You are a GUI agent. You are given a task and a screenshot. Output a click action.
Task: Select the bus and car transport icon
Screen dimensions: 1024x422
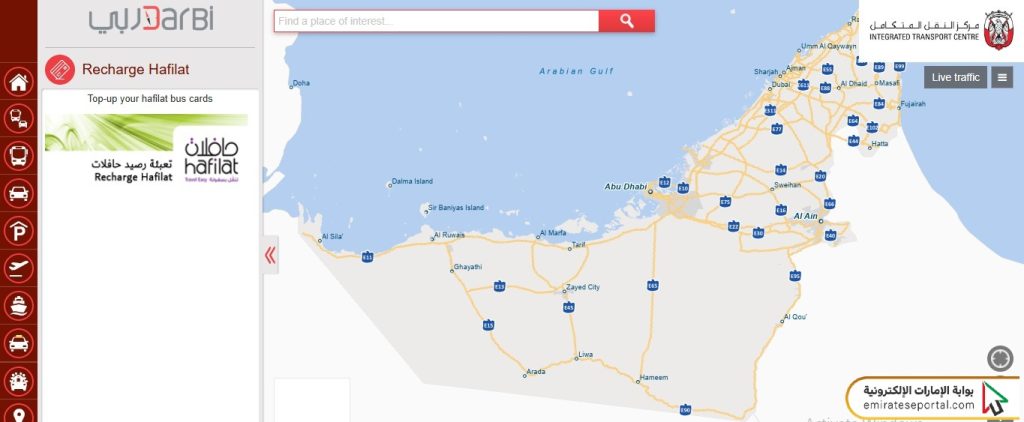point(18,119)
